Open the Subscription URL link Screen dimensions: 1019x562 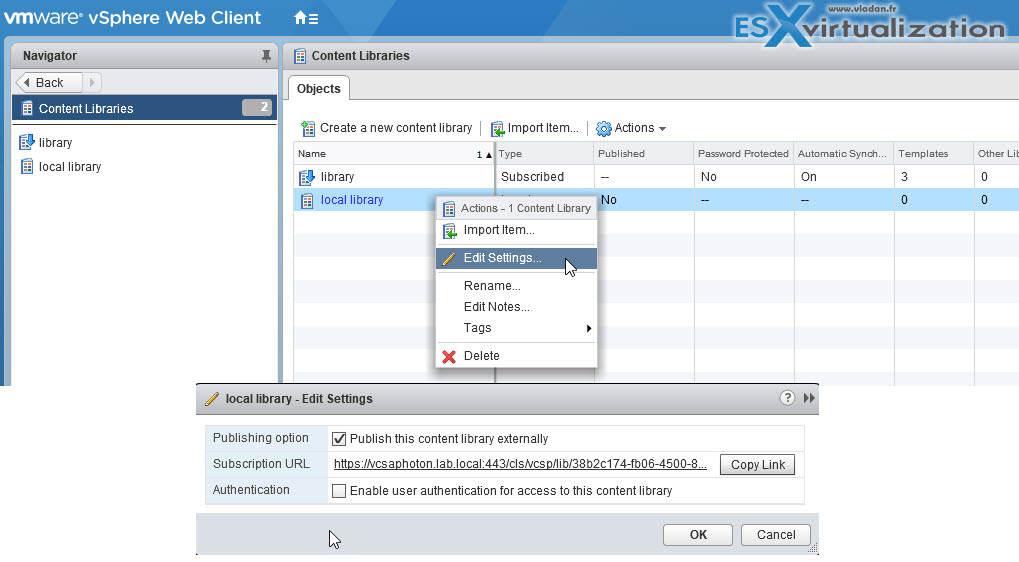pos(520,464)
